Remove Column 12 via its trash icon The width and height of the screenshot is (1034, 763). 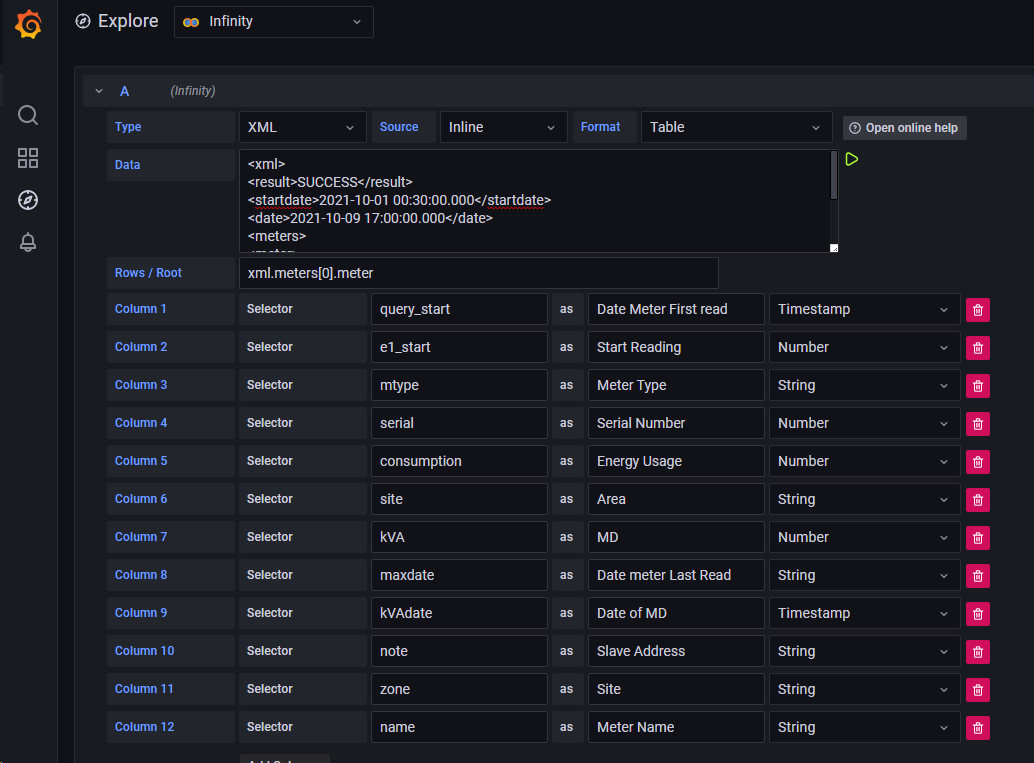pyautogui.click(x=977, y=727)
